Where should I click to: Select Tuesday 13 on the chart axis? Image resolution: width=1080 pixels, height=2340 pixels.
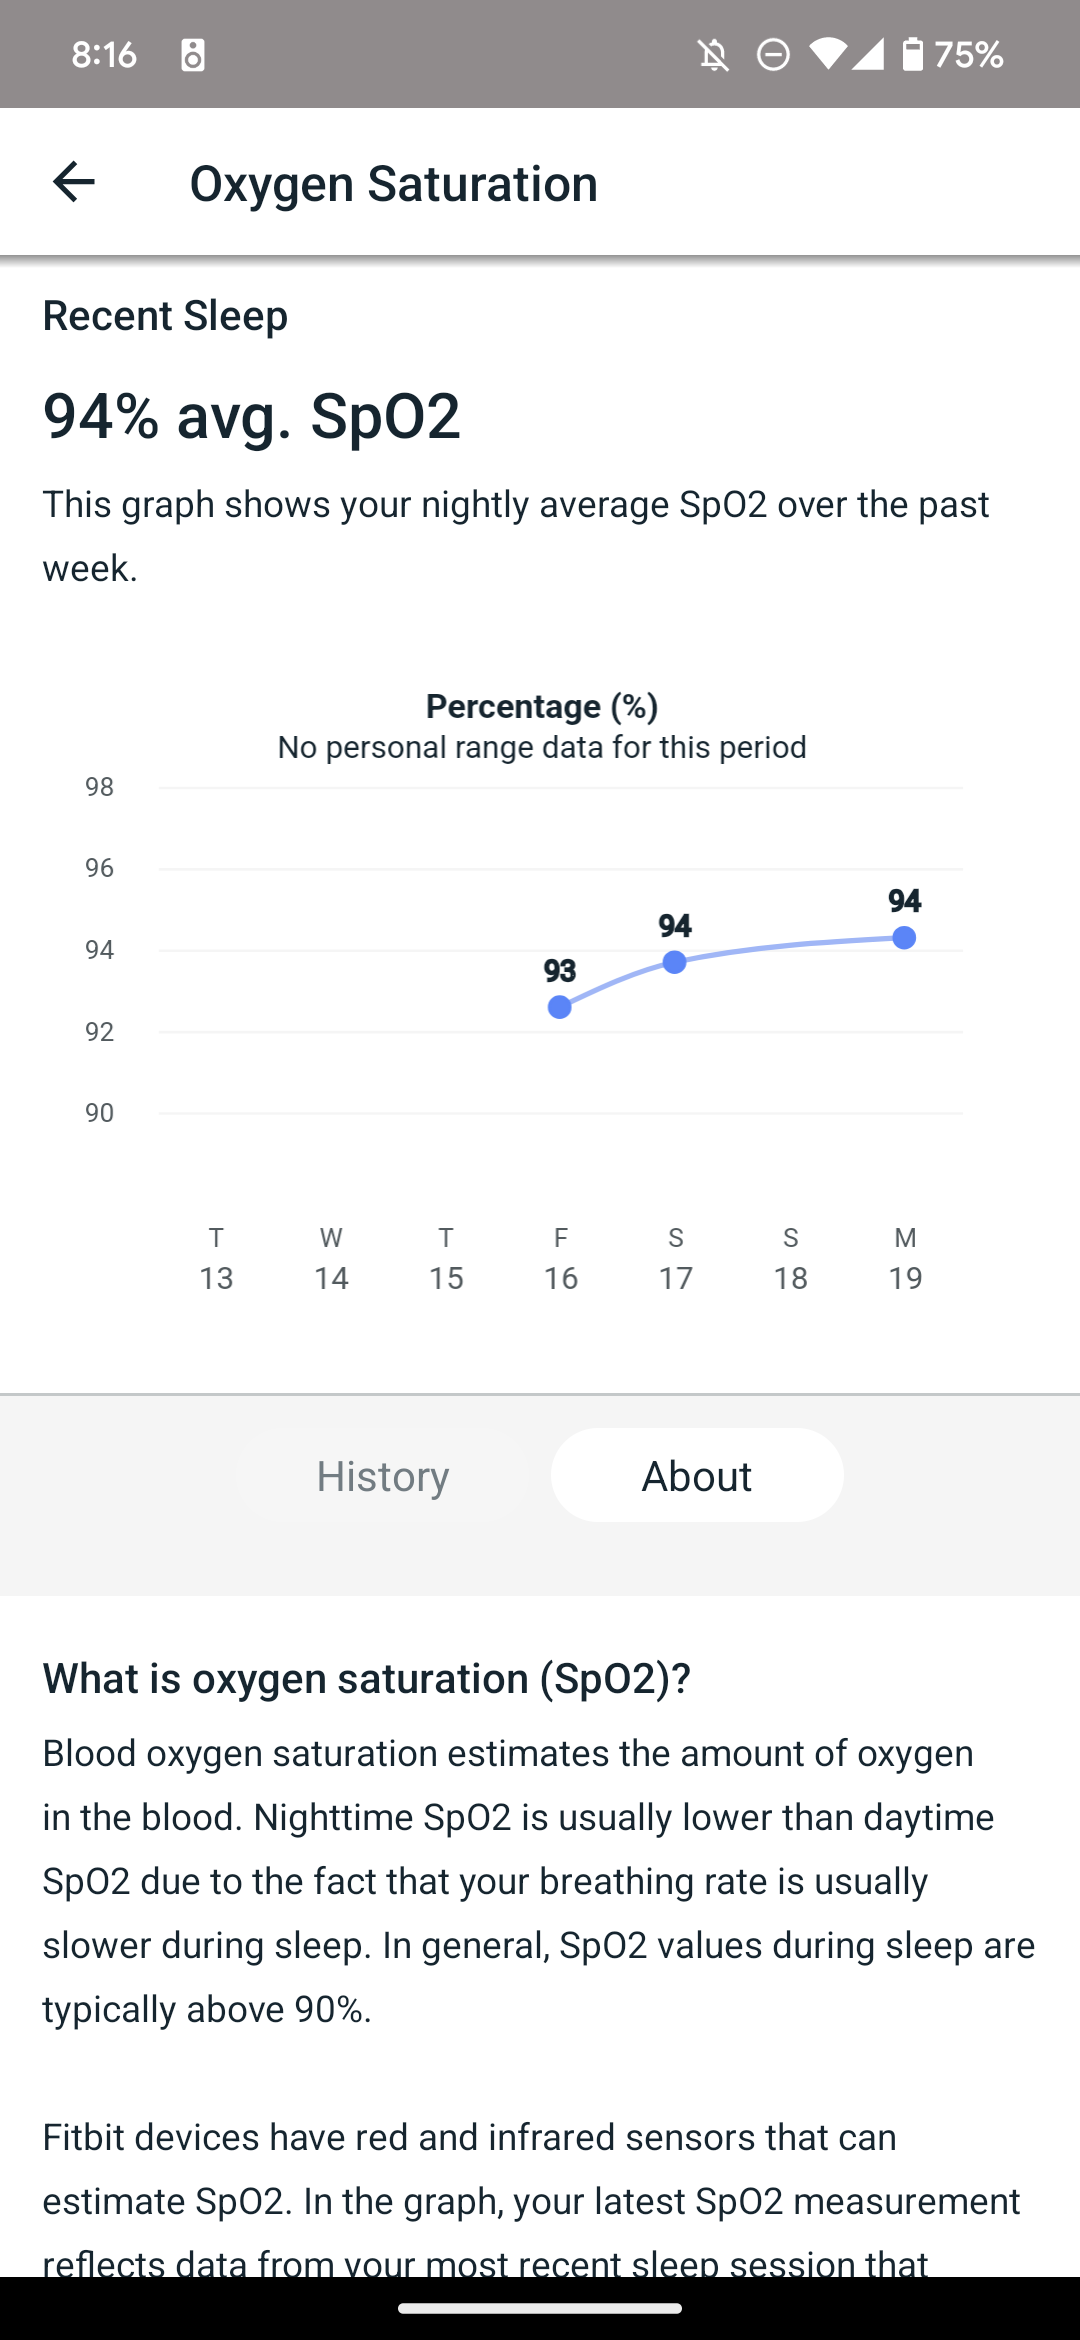pyautogui.click(x=216, y=1259)
